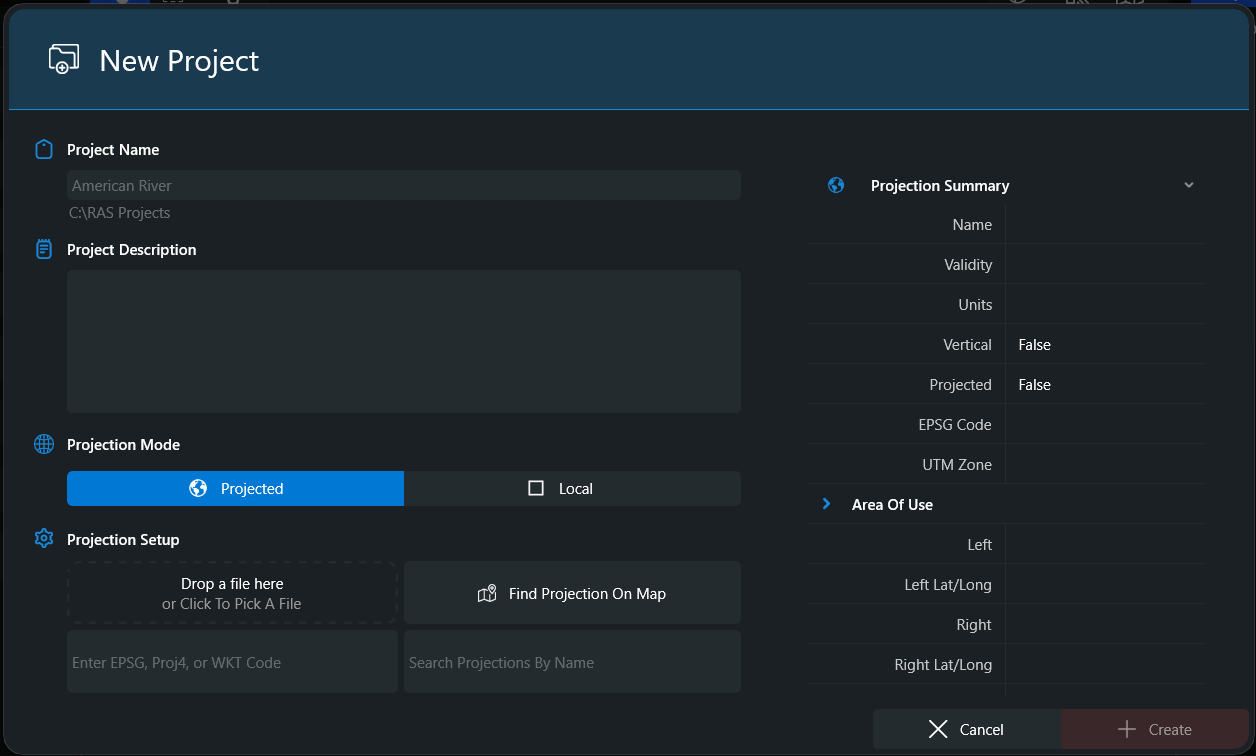The height and width of the screenshot is (756, 1256).
Task: Click the Project Name tag icon
Action: [x=43, y=150]
